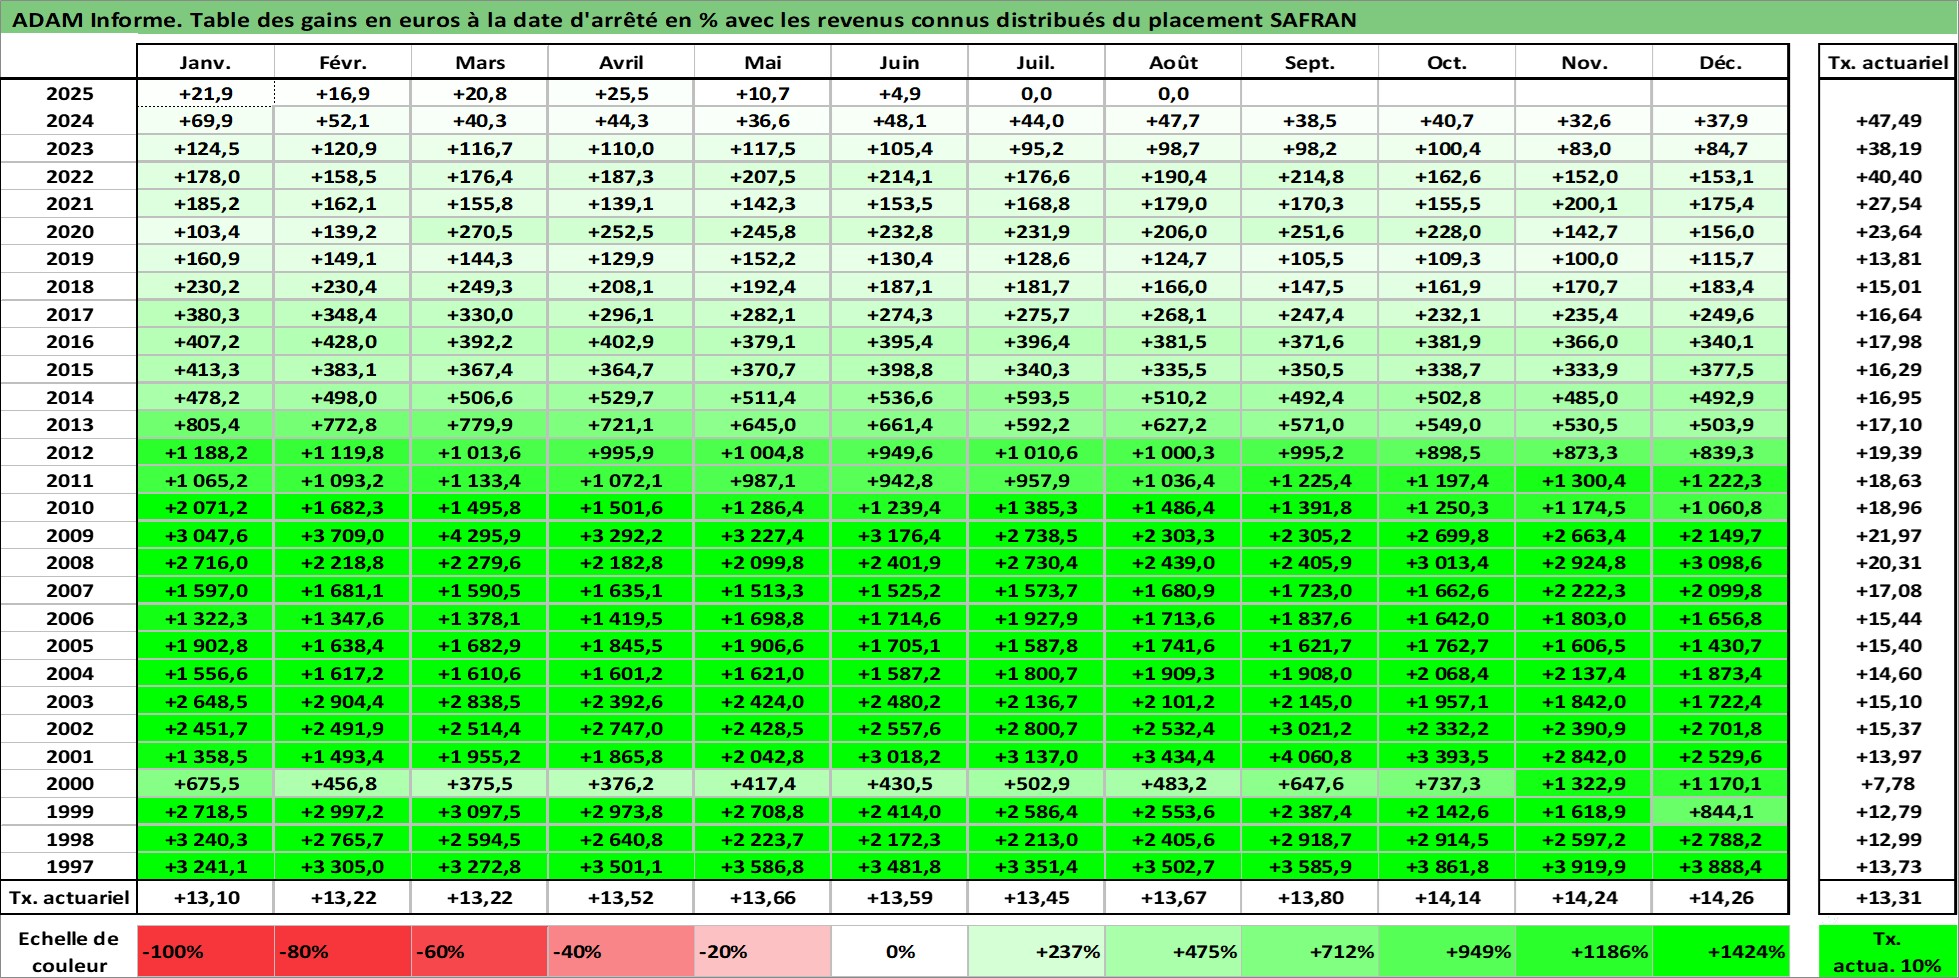Click the 0% white color scale swatch

(x=899, y=952)
